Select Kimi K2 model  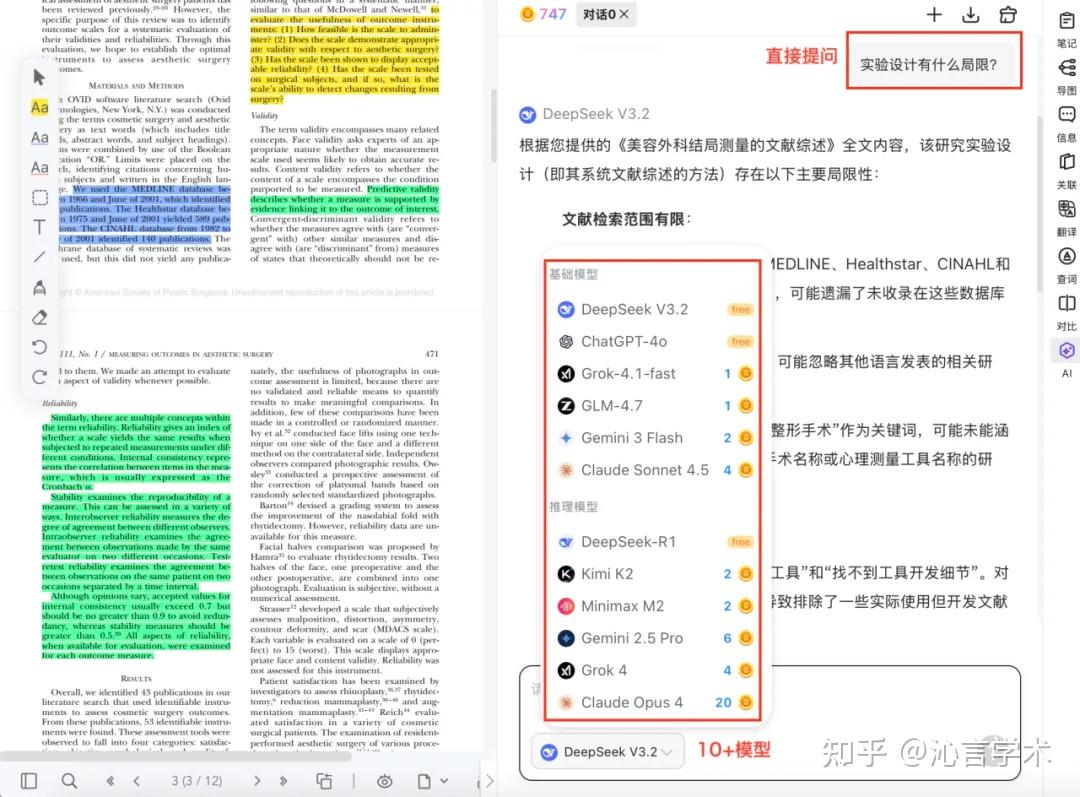pos(654,574)
